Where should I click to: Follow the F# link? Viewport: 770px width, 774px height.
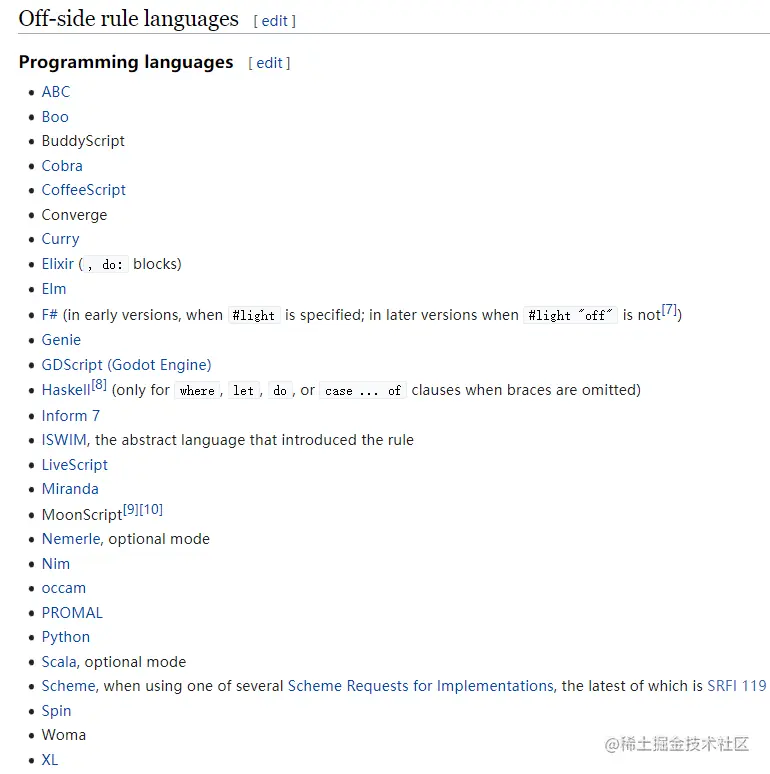[50, 315]
